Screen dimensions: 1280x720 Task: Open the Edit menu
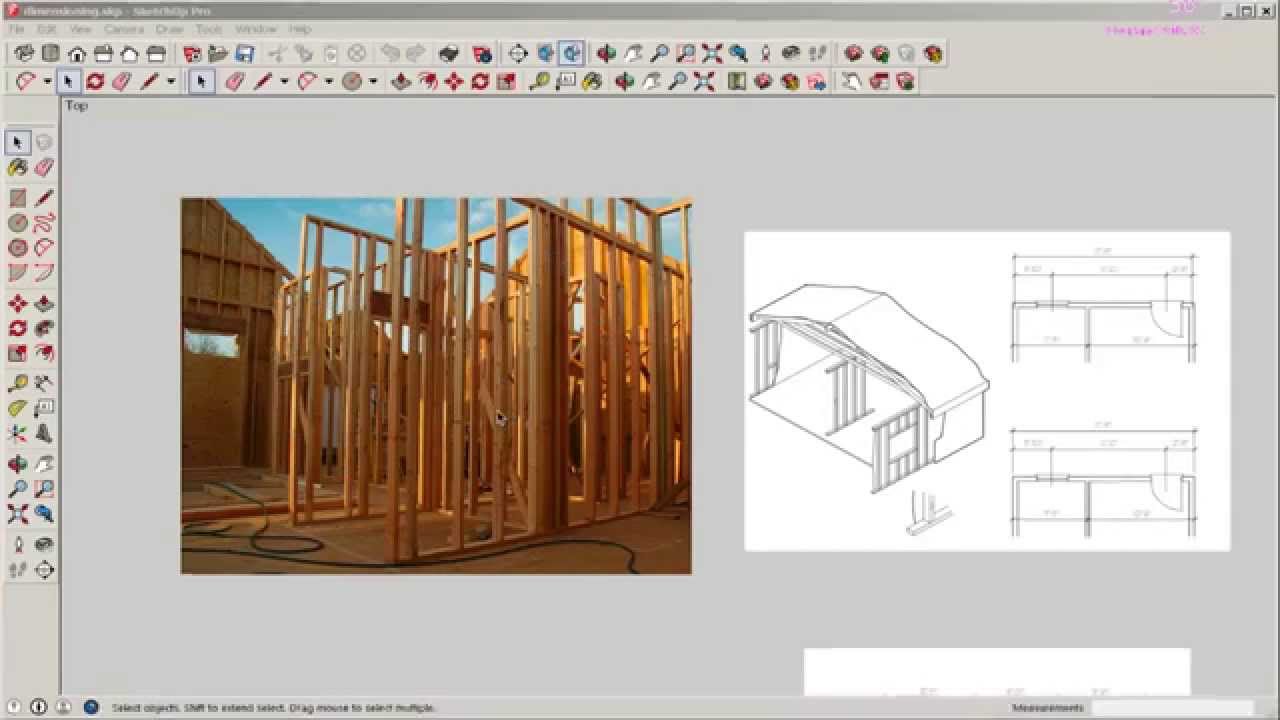(47, 29)
